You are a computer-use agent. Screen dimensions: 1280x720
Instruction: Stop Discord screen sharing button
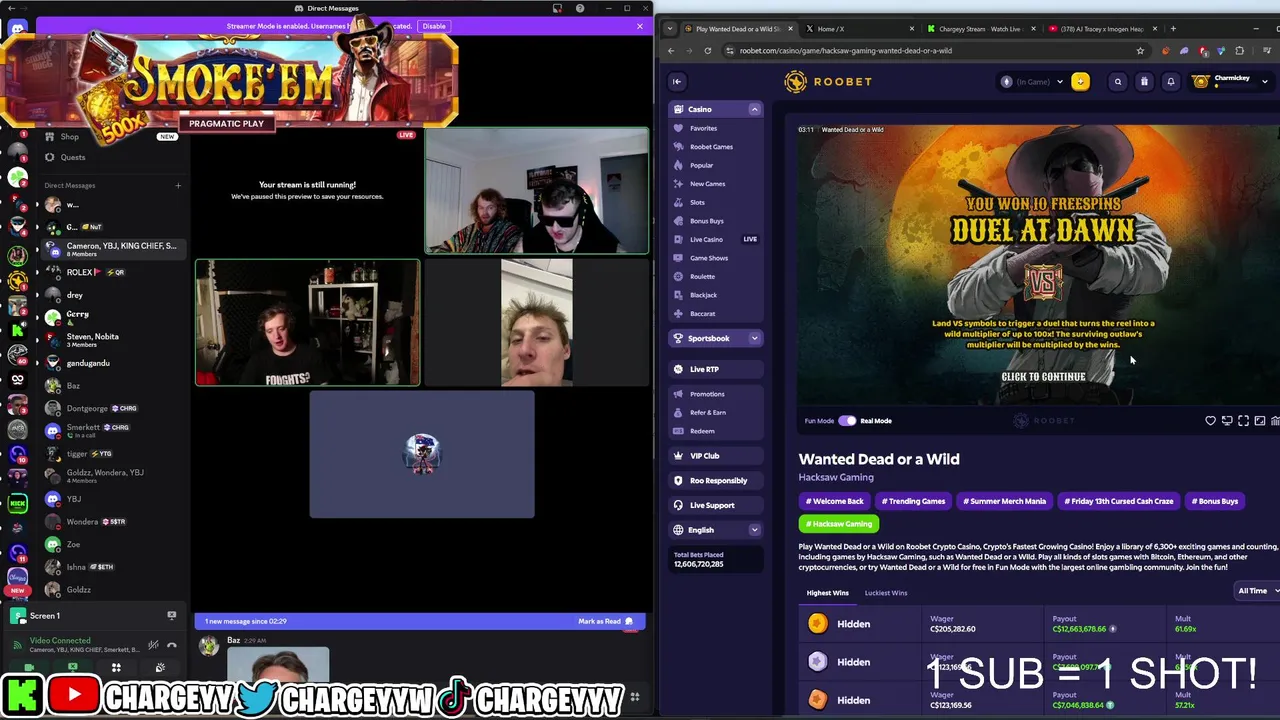click(72, 668)
